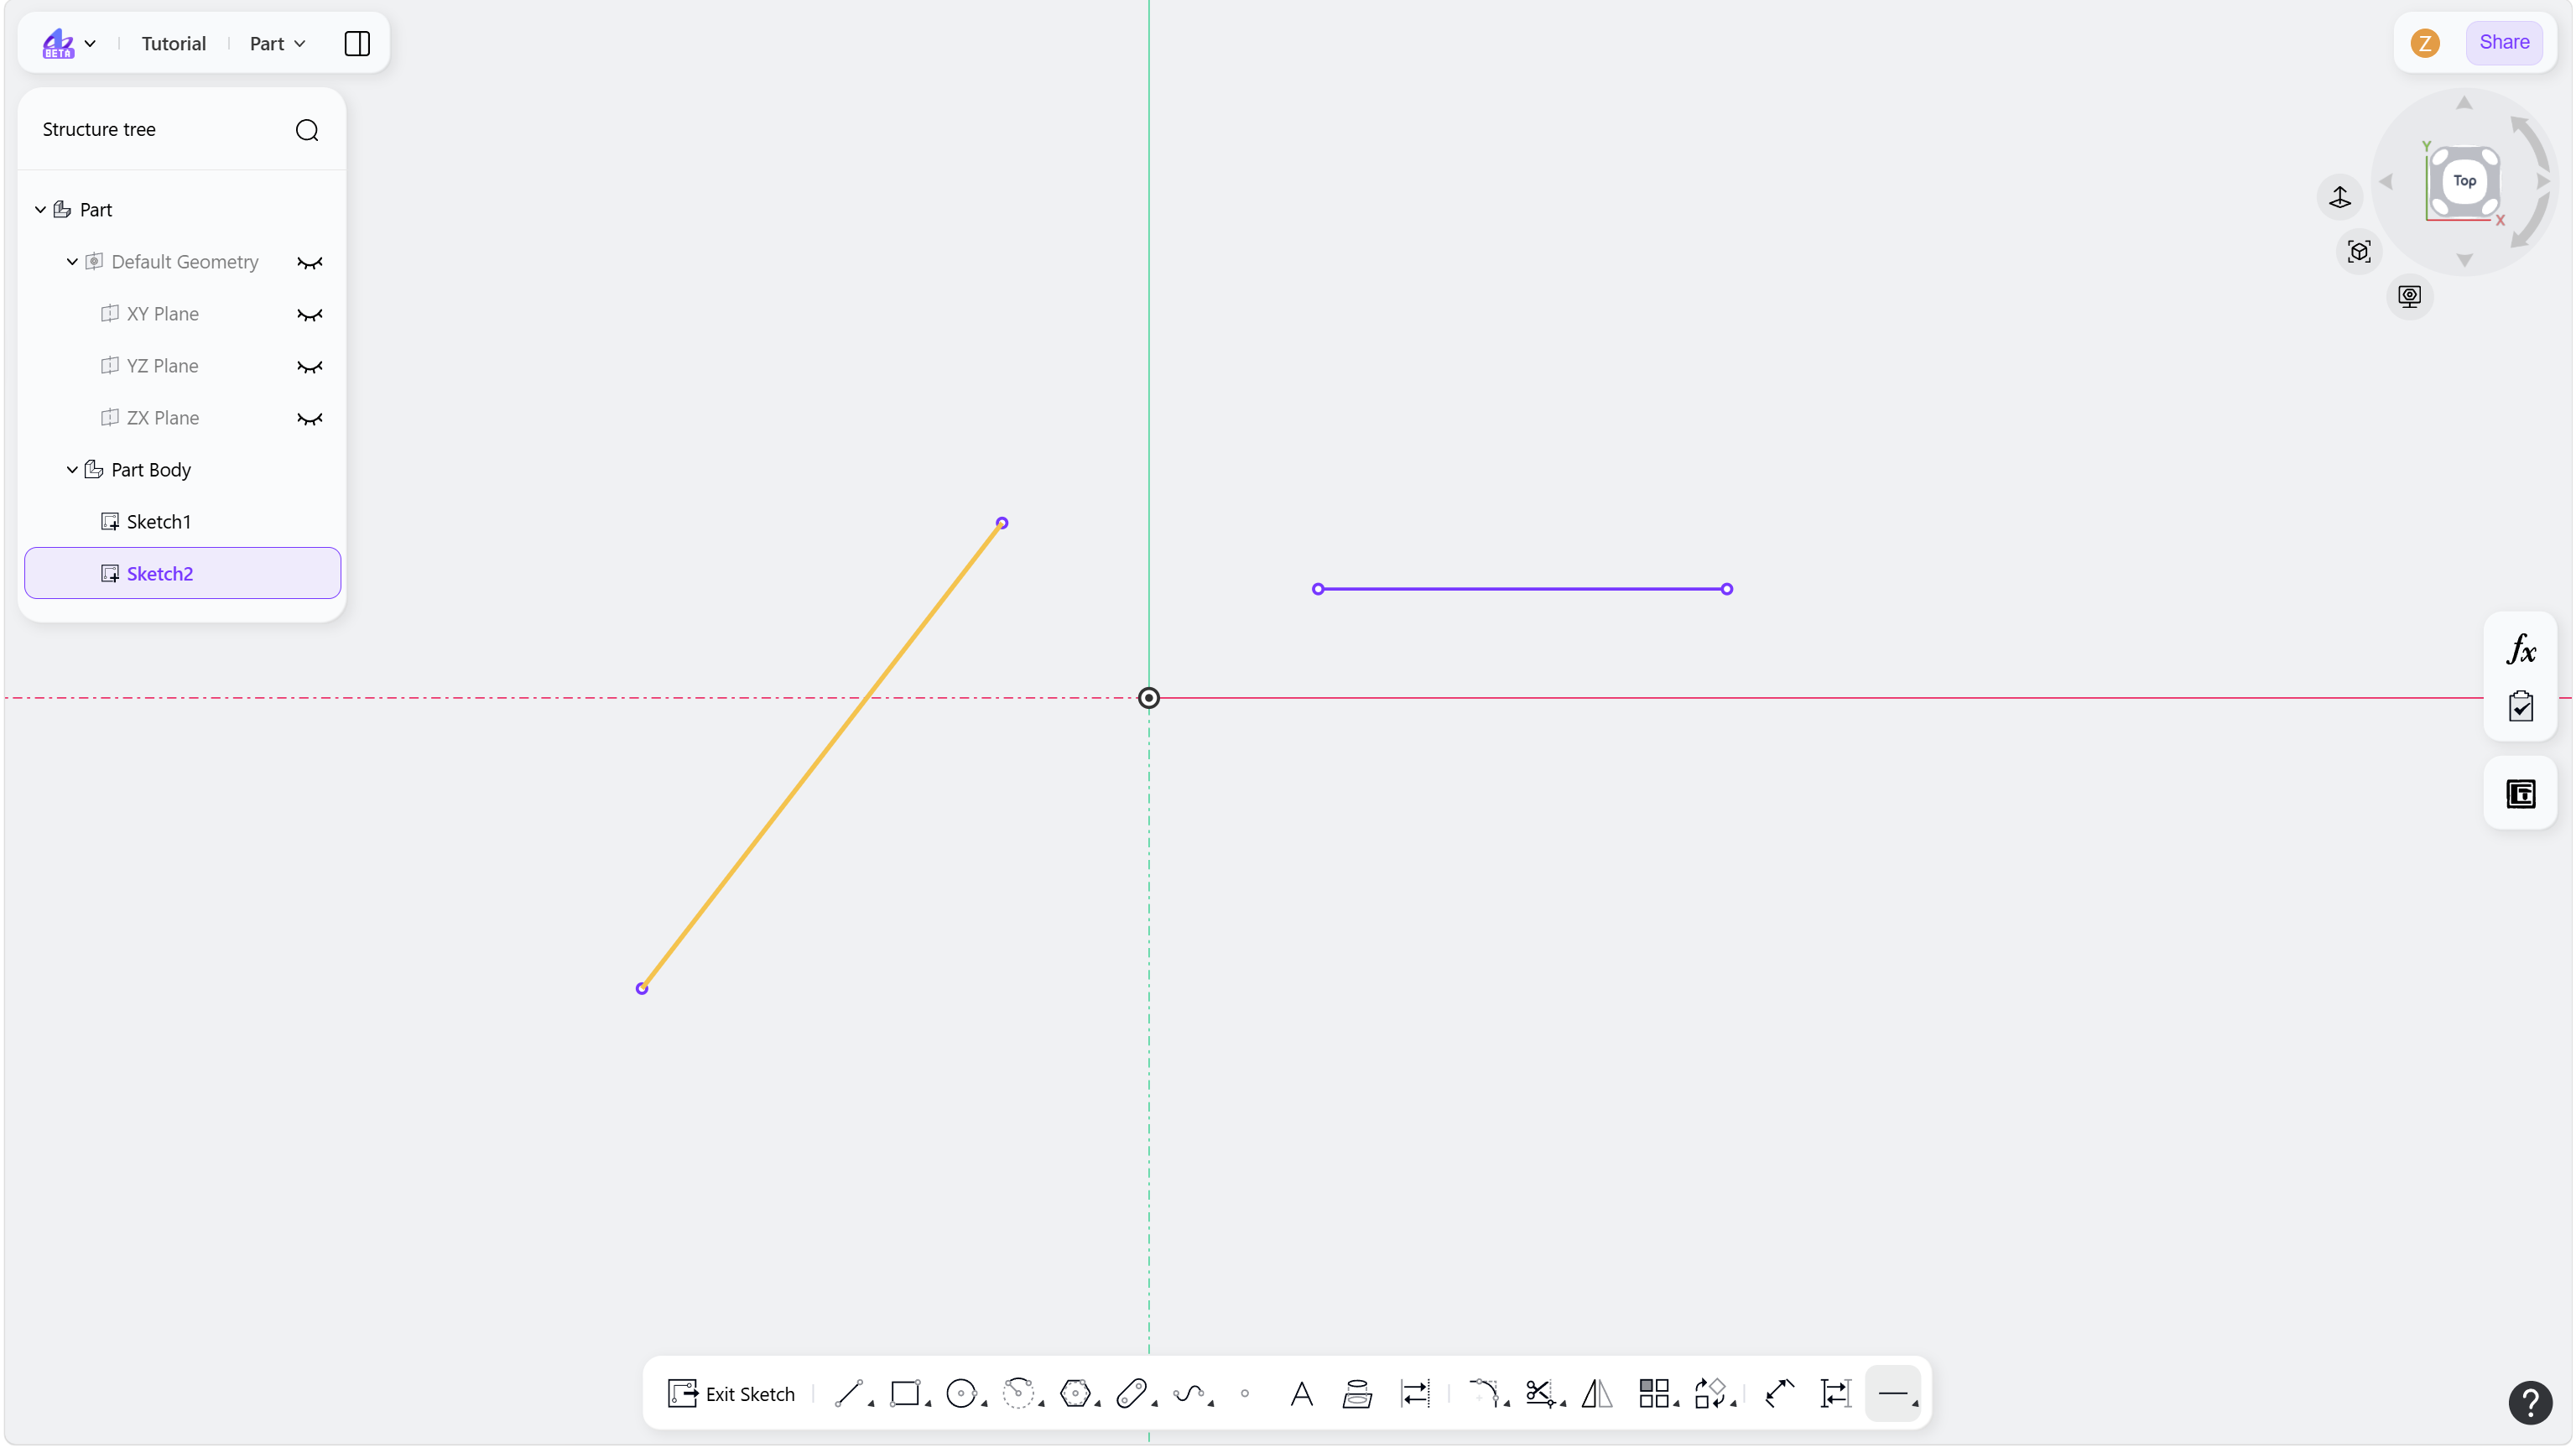The width and height of the screenshot is (2576, 1448).
Task: Select Sketch2 in the tree
Action: coord(183,573)
